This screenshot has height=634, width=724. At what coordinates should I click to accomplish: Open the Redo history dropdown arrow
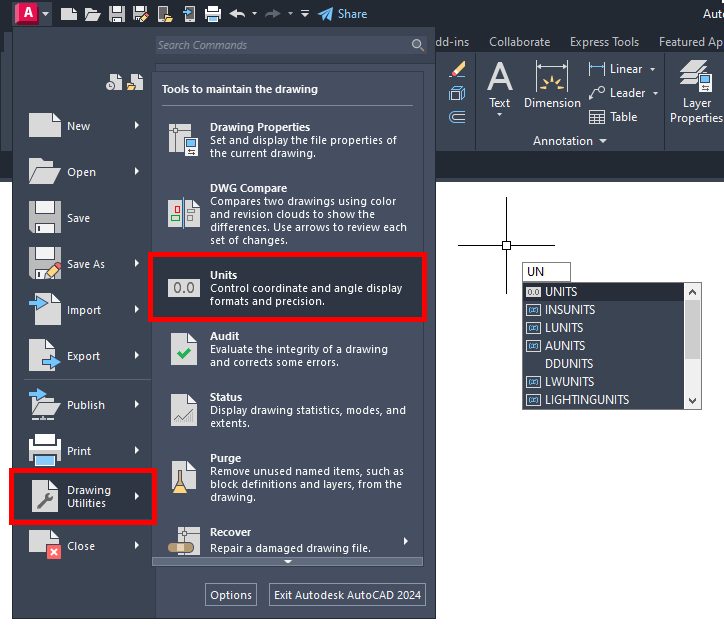pyautogui.click(x=290, y=14)
